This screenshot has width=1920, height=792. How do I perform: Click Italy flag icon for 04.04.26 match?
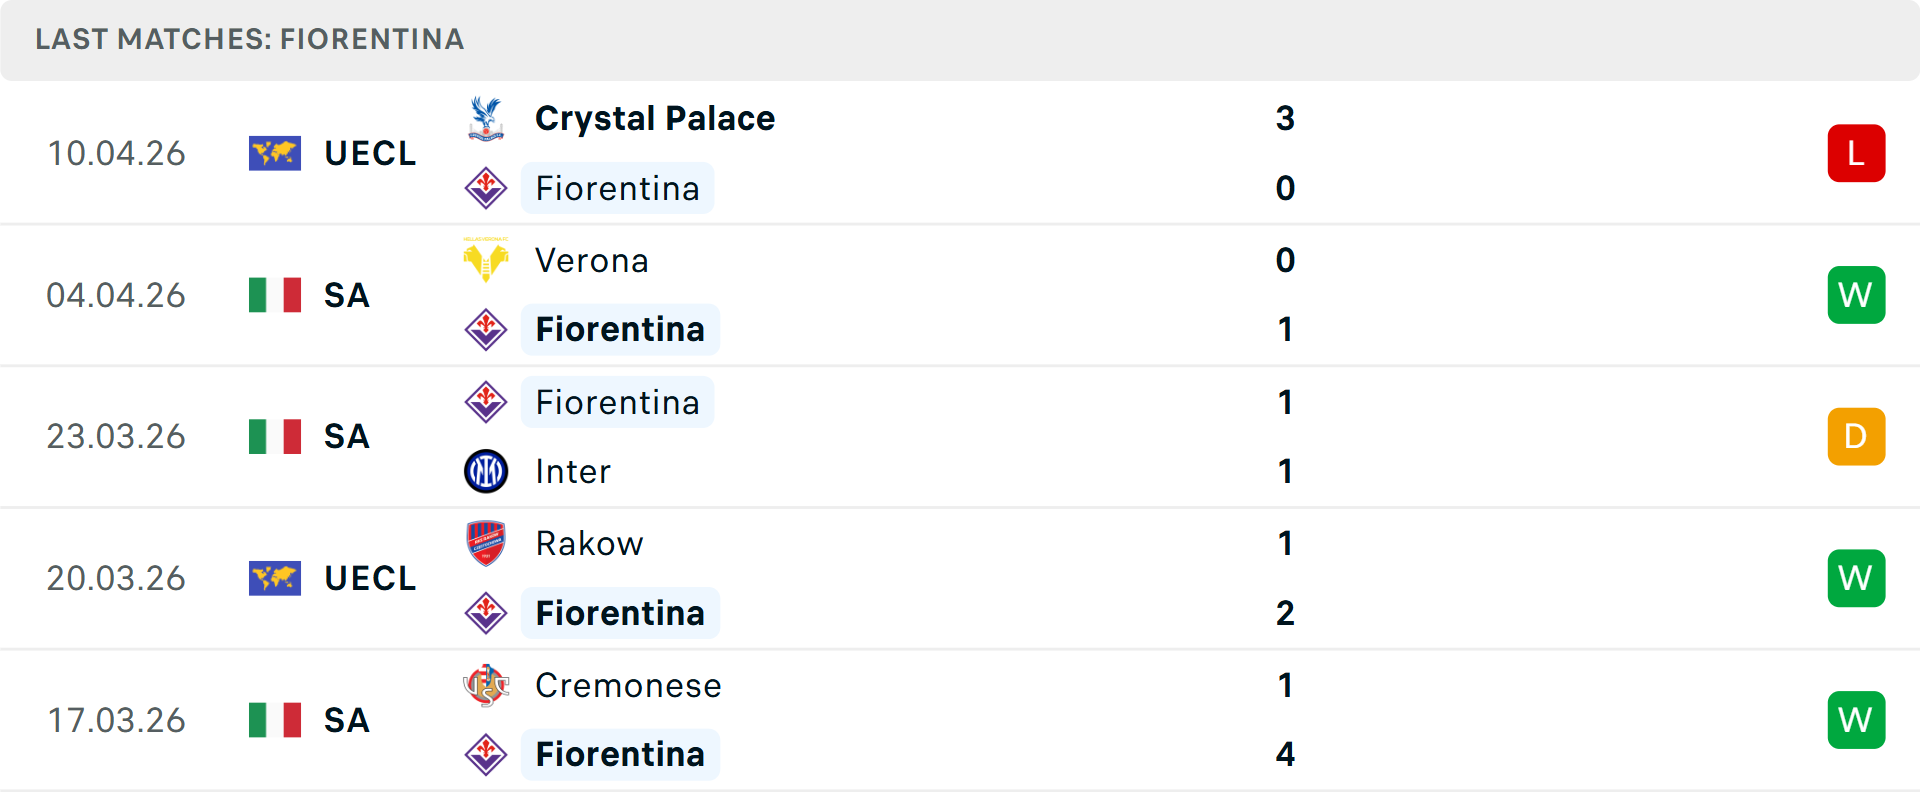pyautogui.click(x=274, y=295)
